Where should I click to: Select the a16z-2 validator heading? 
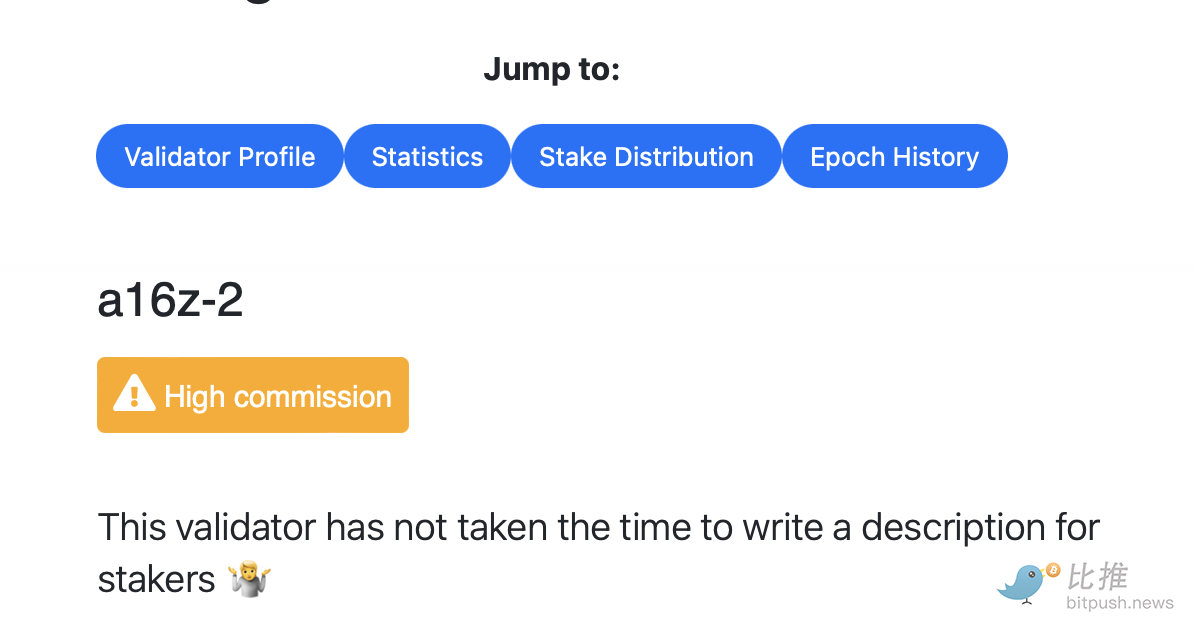170,300
